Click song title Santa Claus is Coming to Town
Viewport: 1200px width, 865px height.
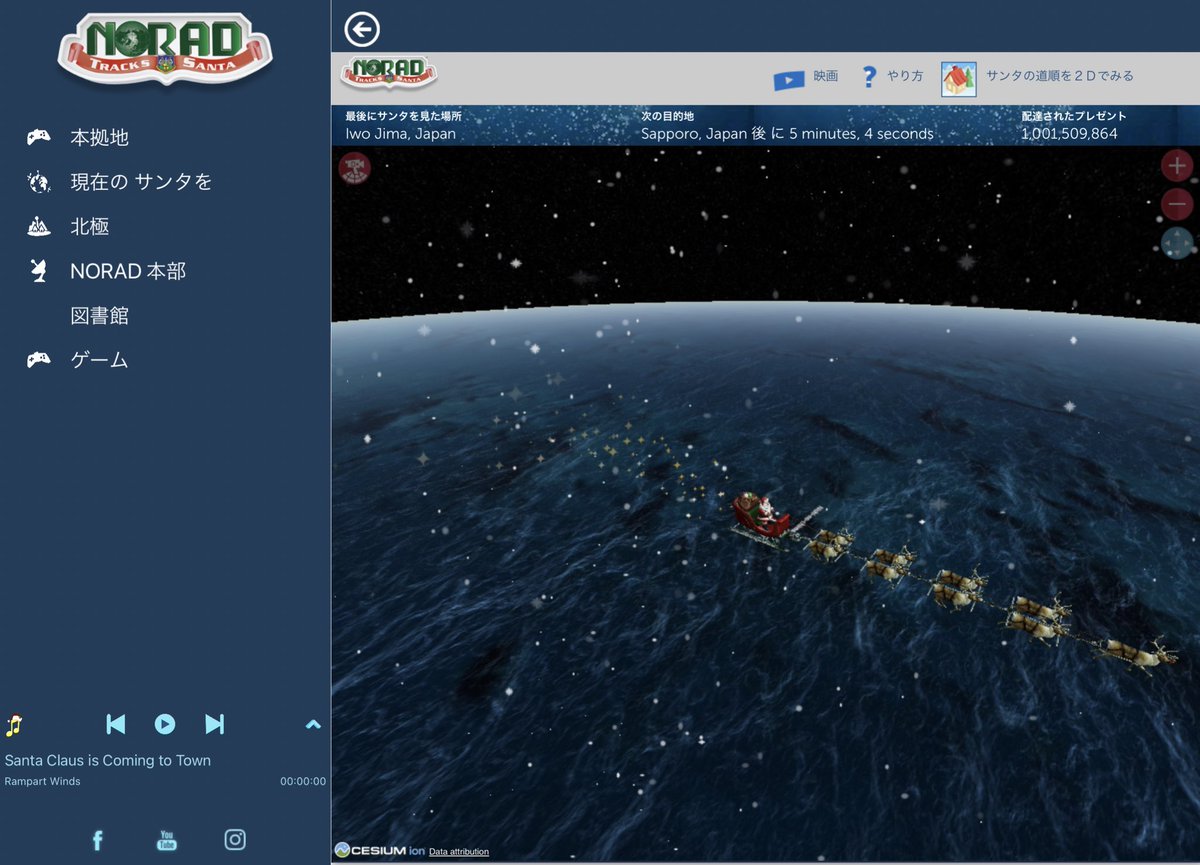(108, 760)
